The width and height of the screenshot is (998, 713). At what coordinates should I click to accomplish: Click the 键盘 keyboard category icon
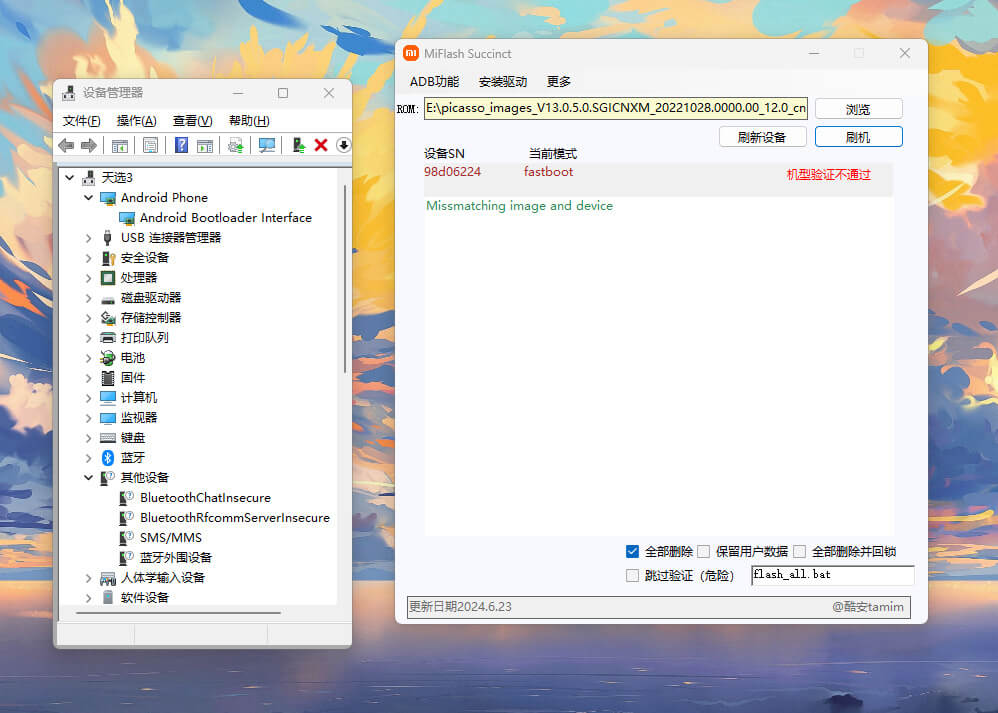pos(108,438)
